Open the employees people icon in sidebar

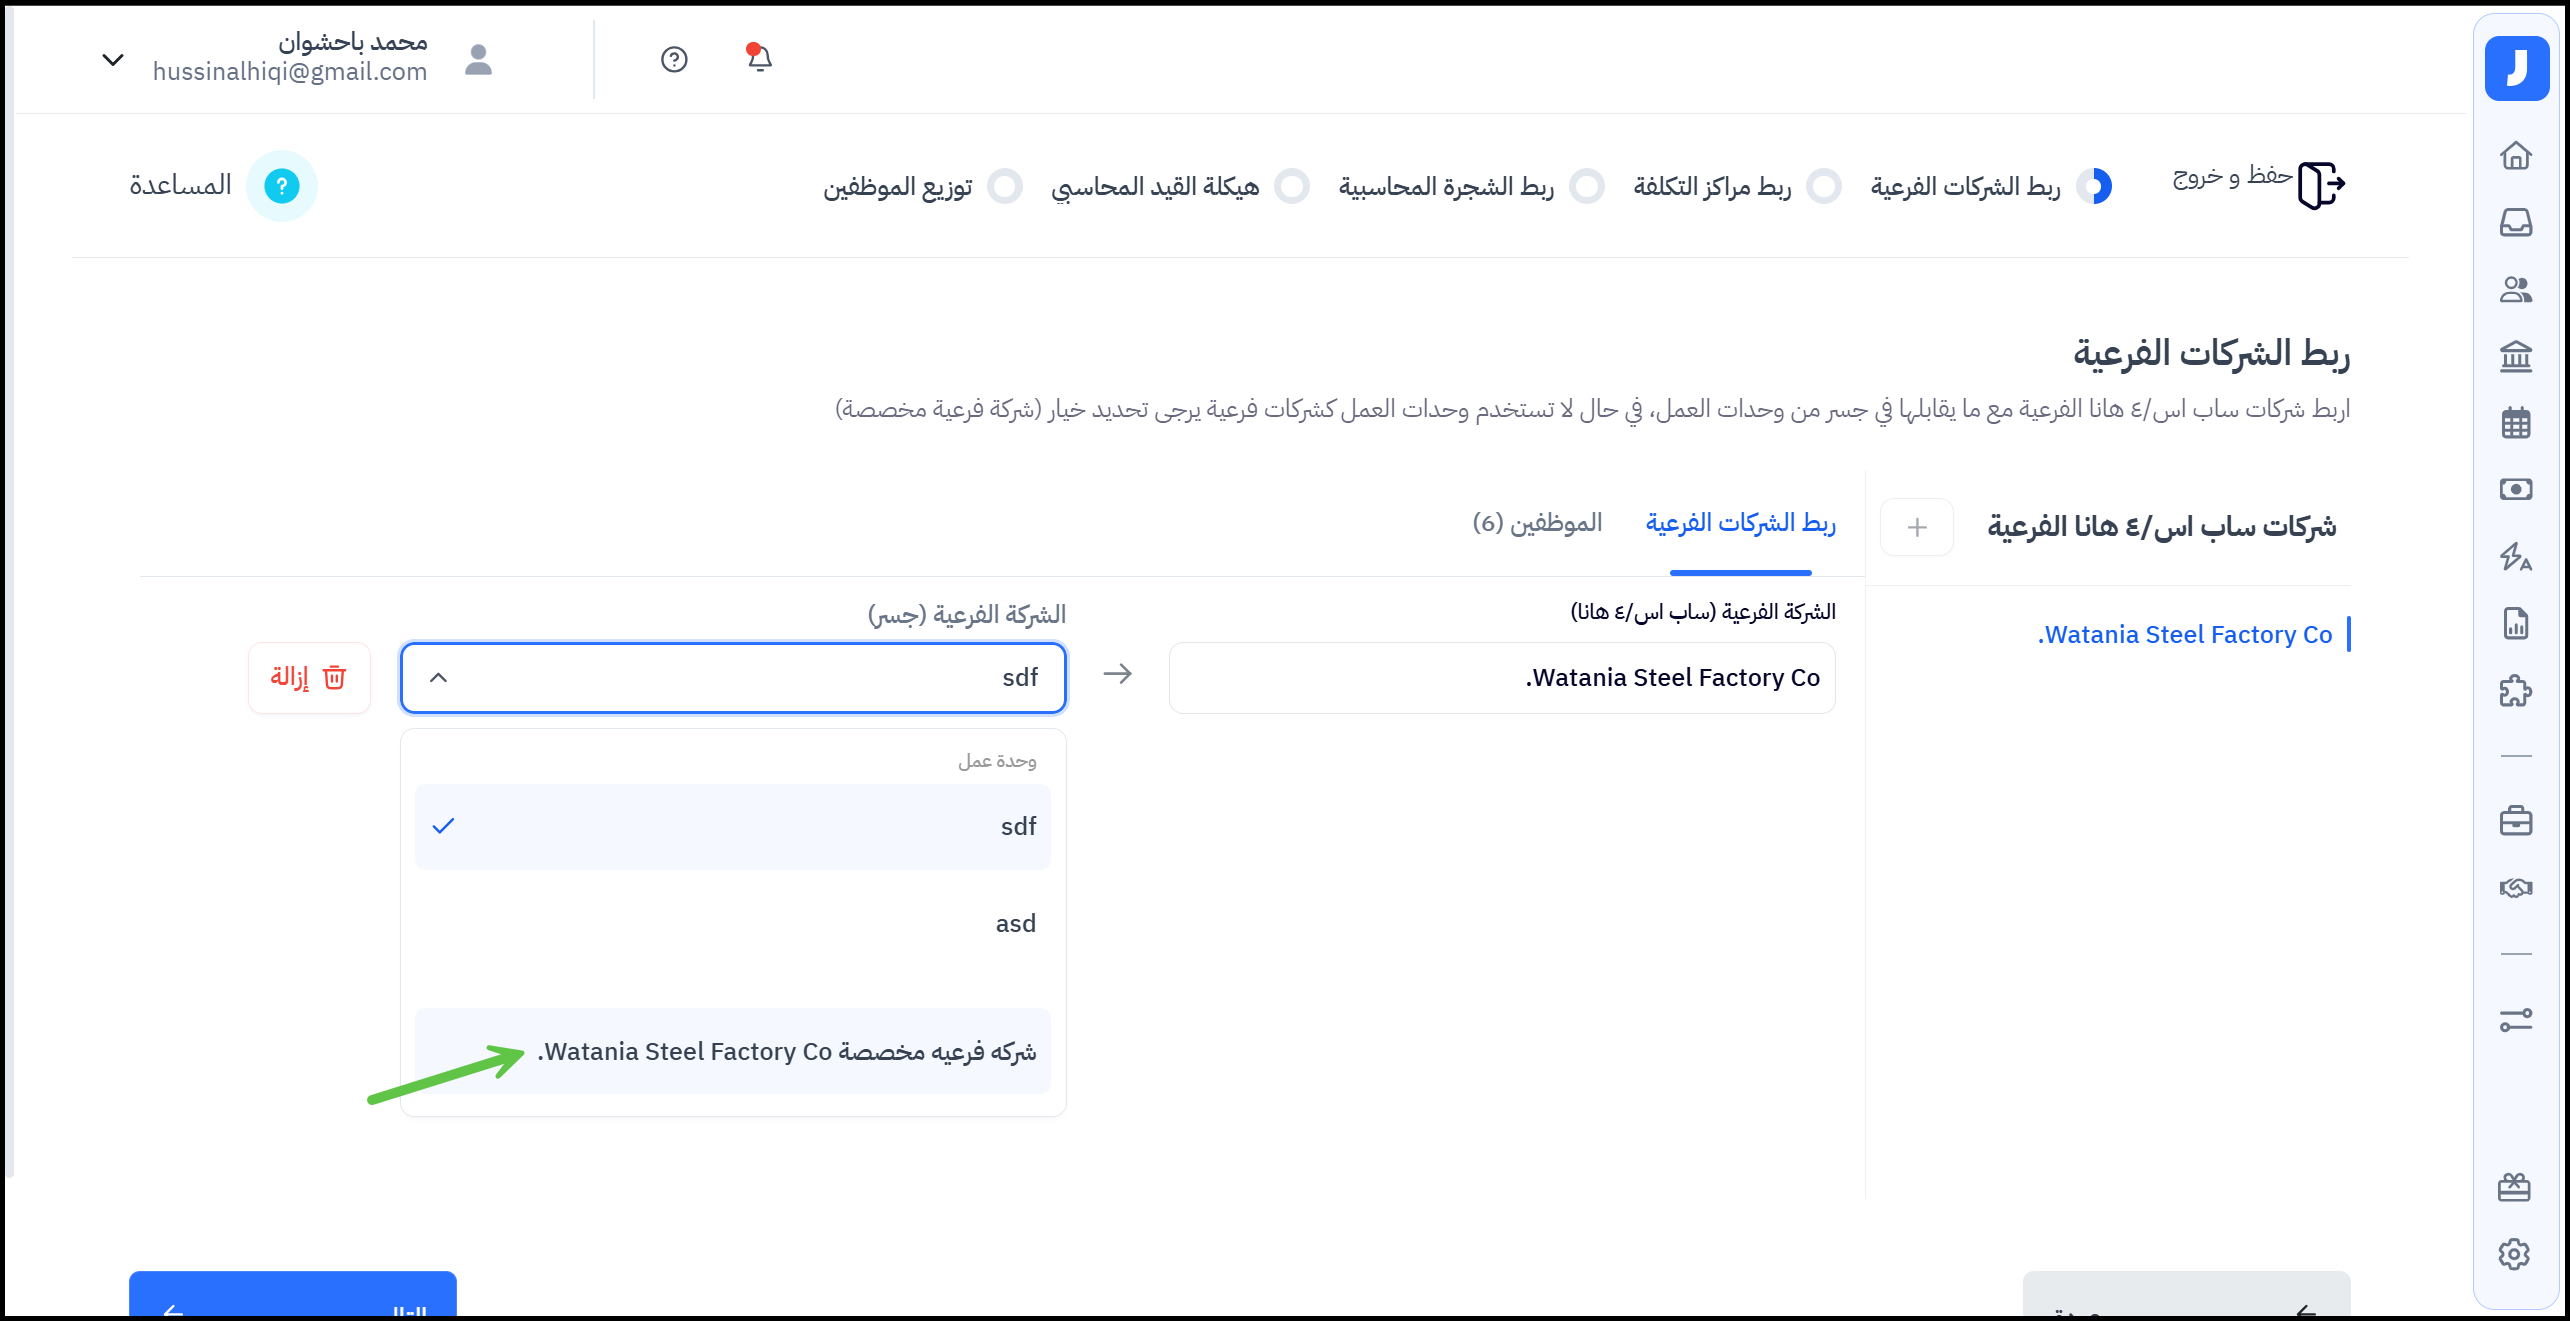(x=2515, y=290)
